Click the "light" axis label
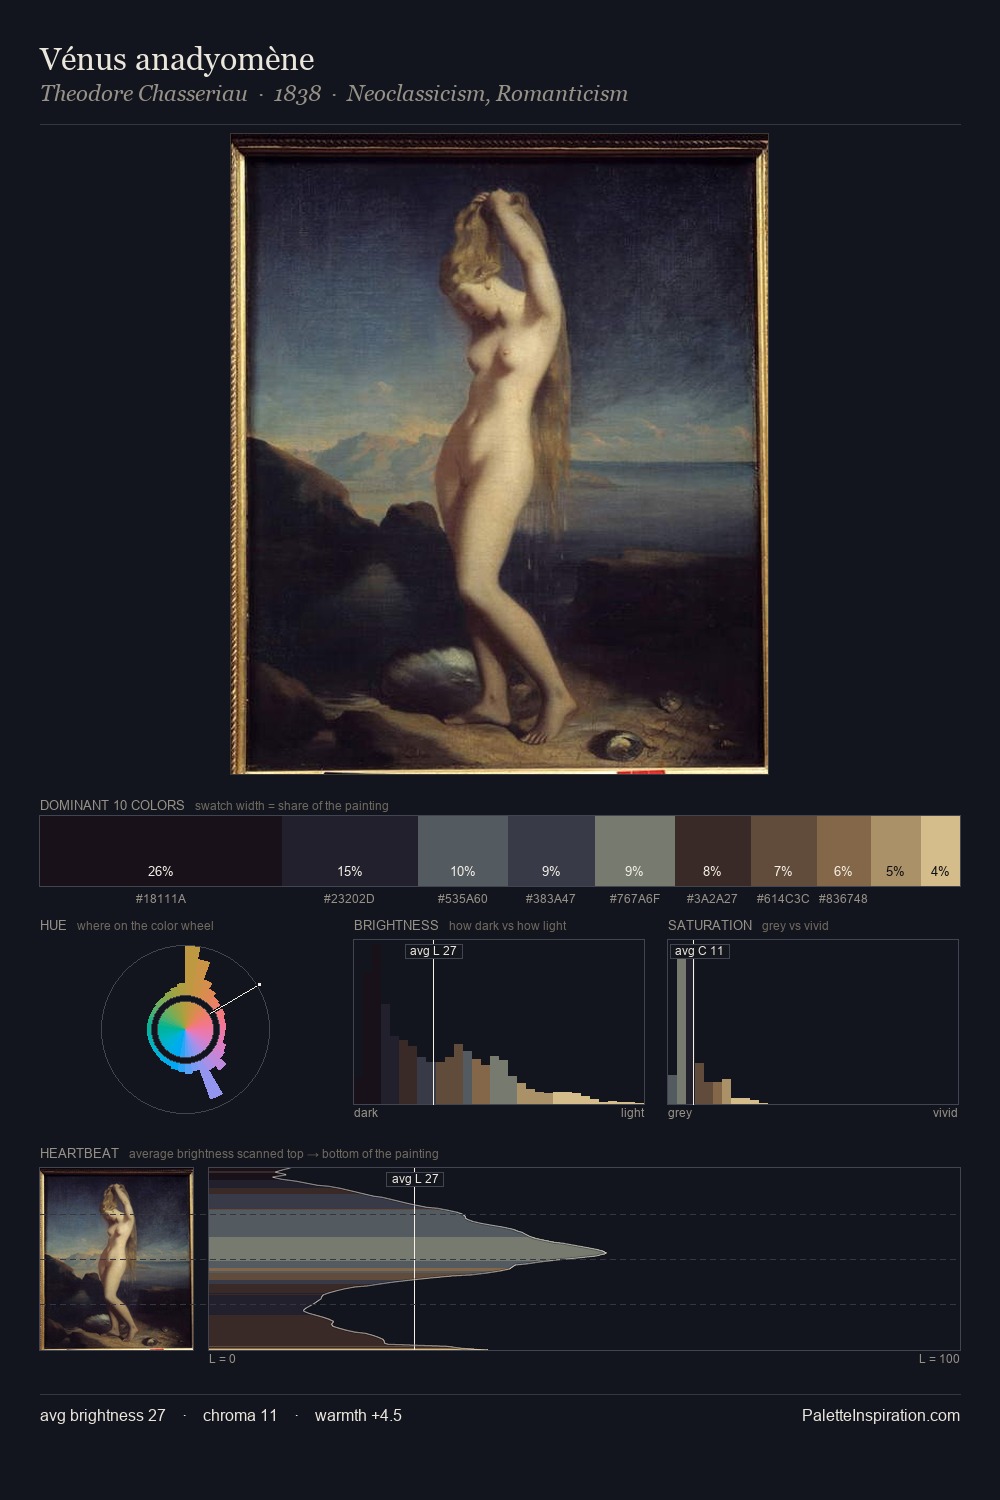Image resolution: width=1000 pixels, height=1500 pixels. [x=632, y=1112]
